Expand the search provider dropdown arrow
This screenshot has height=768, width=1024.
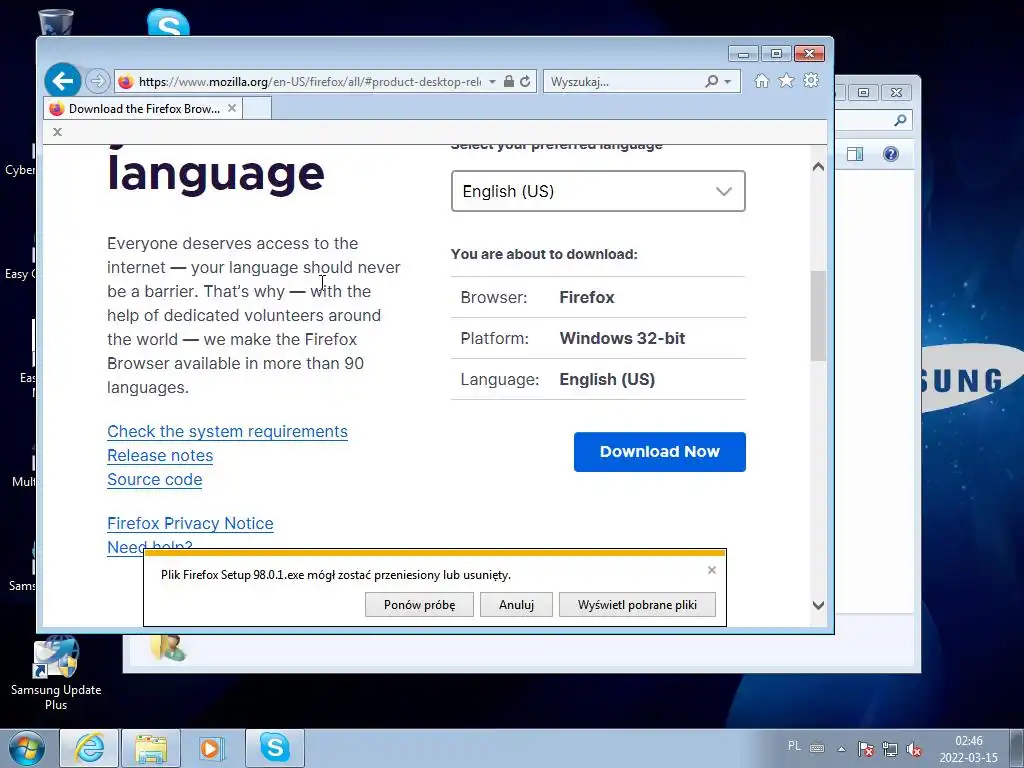pos(728,82)
